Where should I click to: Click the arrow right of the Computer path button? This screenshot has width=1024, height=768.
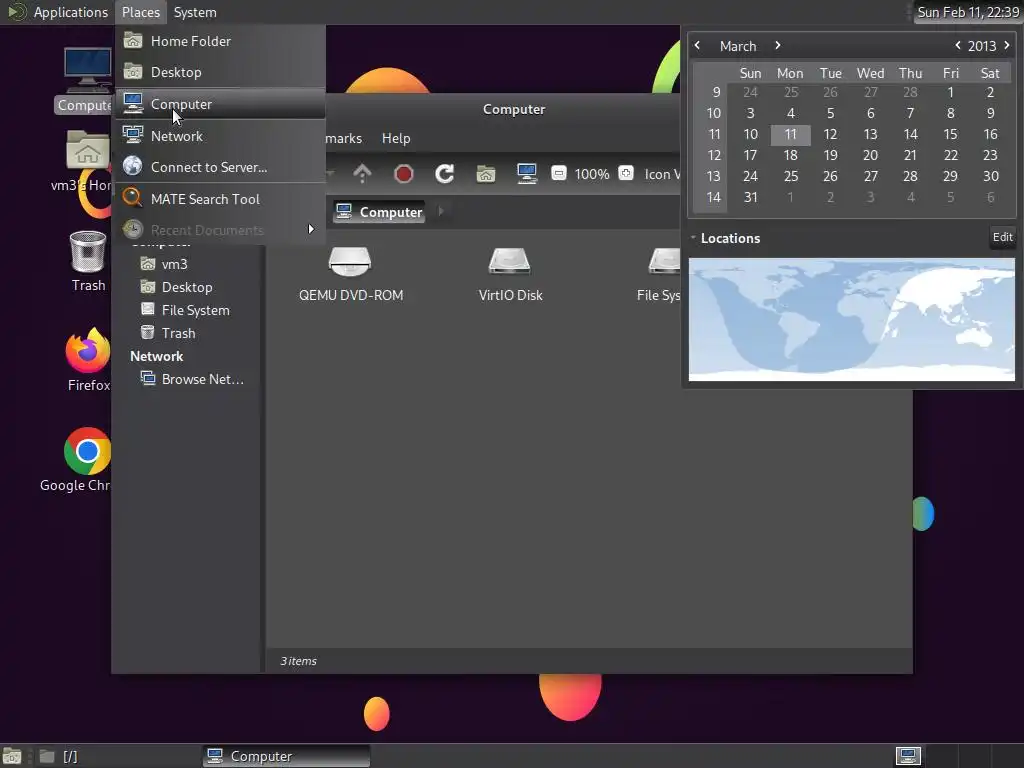pyautogui.click(x=441, y=211)
